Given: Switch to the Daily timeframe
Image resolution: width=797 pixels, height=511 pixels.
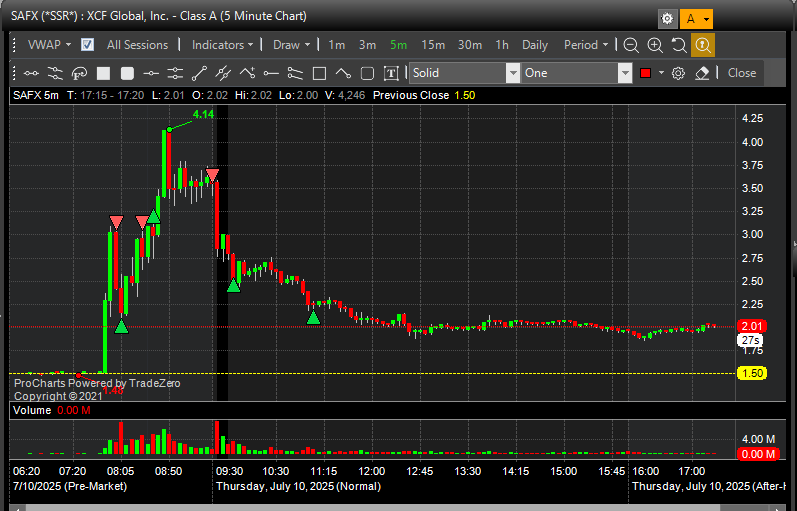Looking at the screenshot, I should (535, 45).
